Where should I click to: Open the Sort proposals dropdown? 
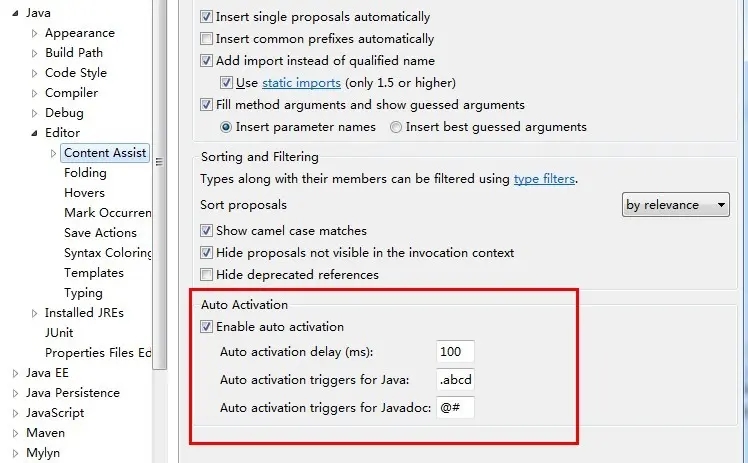click(x=676, y=205)
